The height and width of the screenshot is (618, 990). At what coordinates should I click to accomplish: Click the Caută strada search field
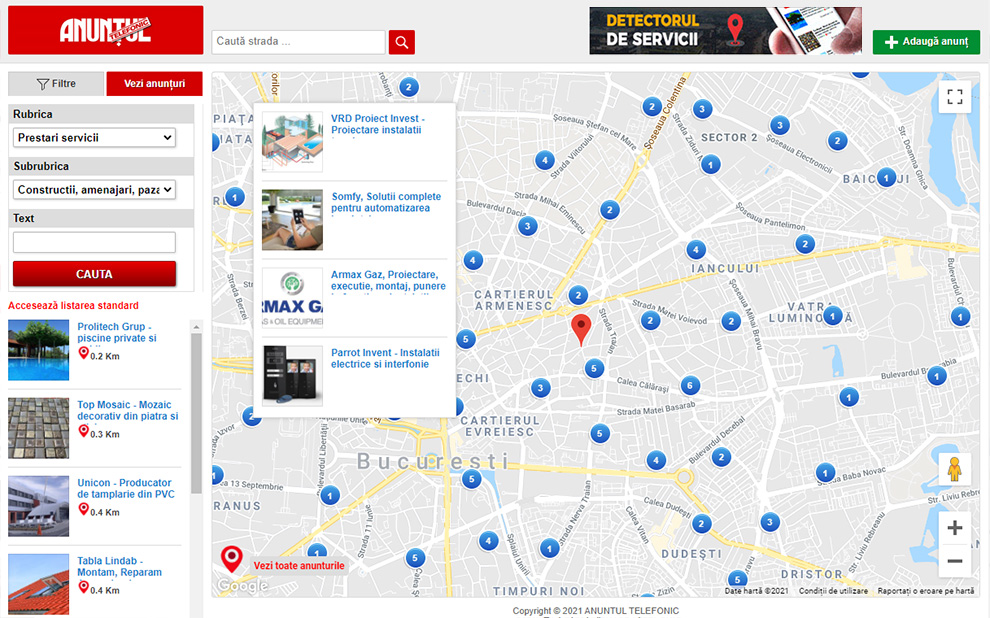[x=298, y=42]
